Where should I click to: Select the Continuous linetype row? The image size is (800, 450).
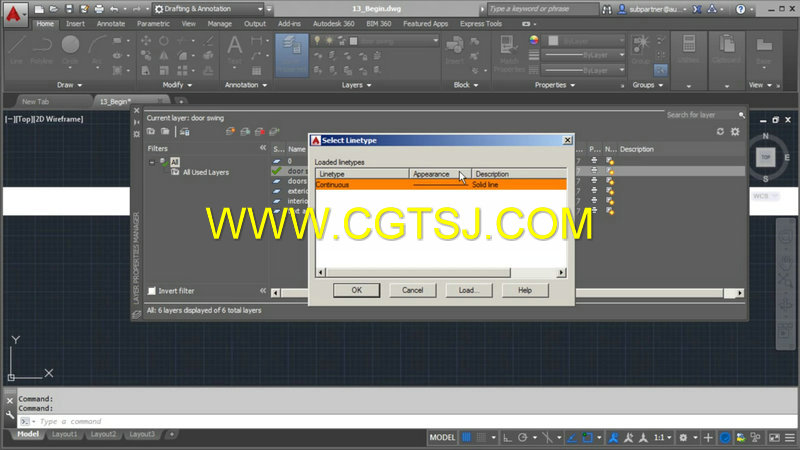[441, 185]
